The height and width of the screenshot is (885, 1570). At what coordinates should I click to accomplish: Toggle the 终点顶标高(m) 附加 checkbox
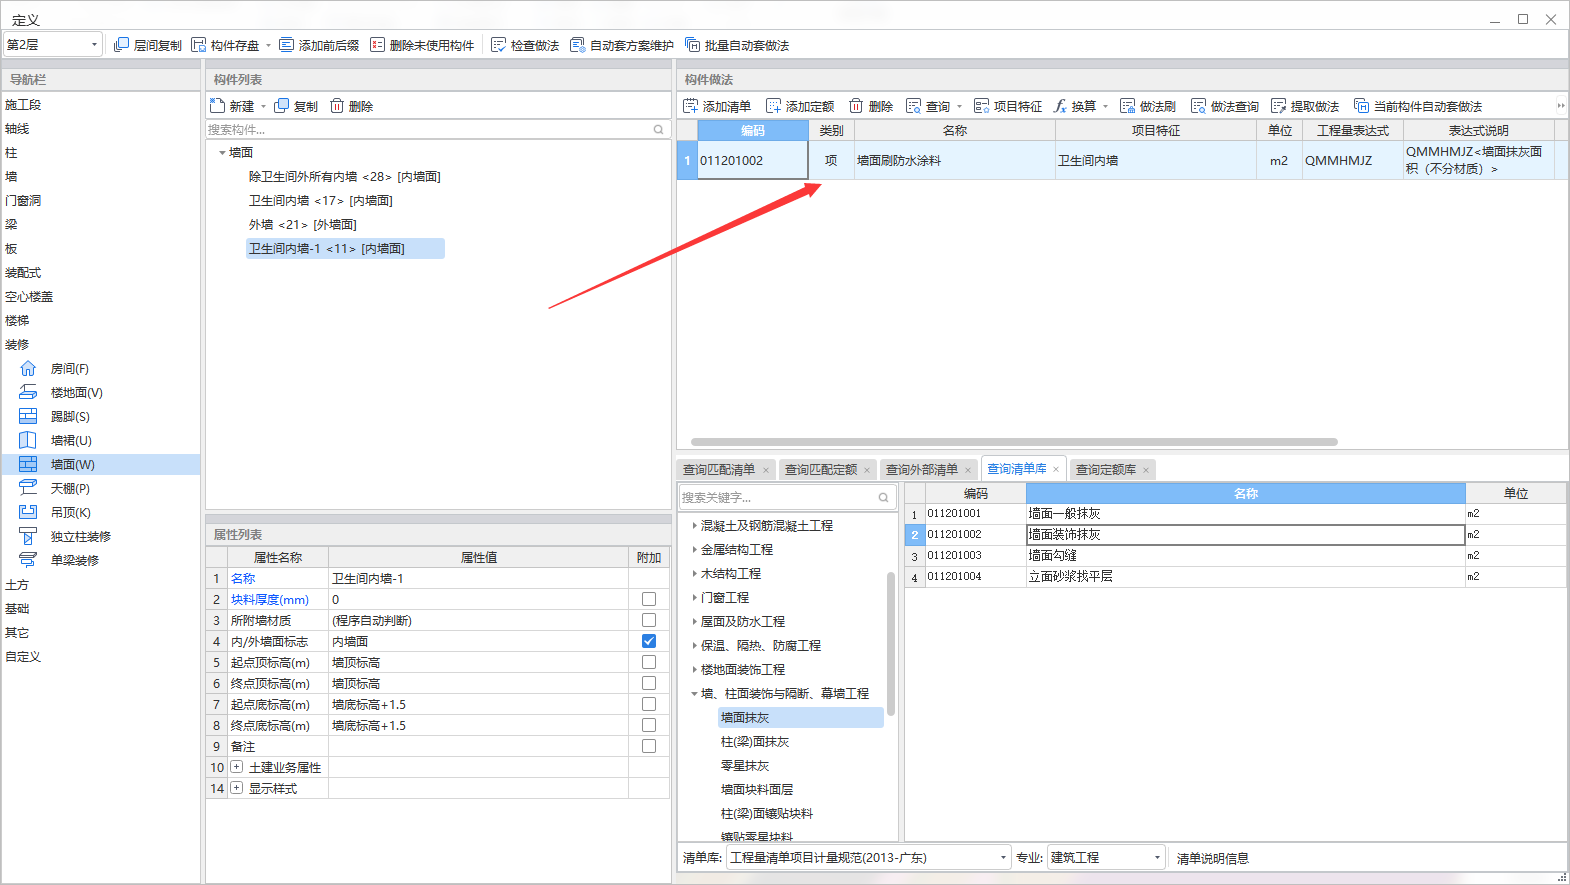(649, 683)
